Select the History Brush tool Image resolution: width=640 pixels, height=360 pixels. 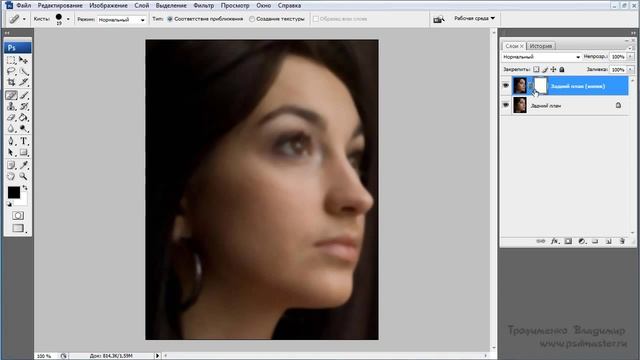pos(24,107)
